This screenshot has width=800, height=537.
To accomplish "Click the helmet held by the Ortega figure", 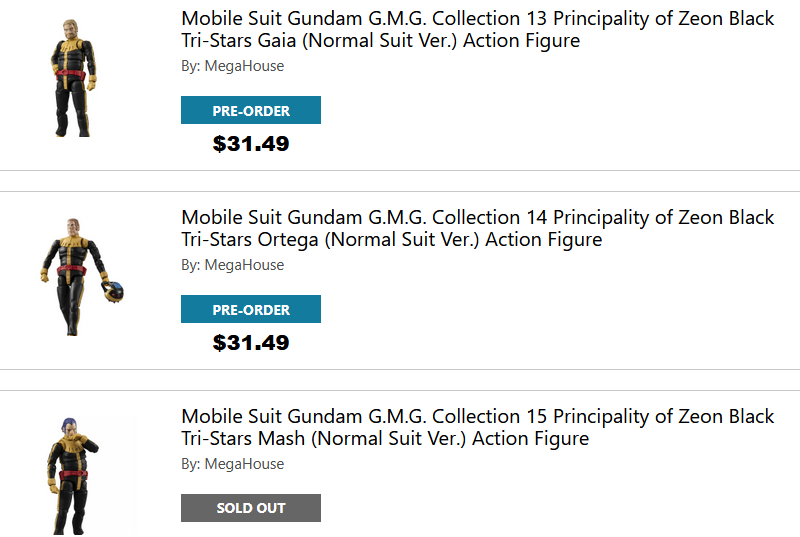I will (x=113, y=290).
